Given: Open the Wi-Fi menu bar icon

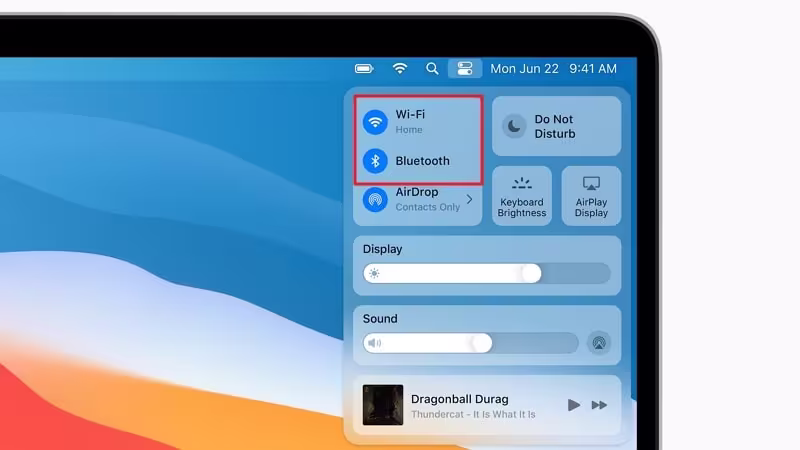Looking at the screenshot, I should [x=400, y=68].
